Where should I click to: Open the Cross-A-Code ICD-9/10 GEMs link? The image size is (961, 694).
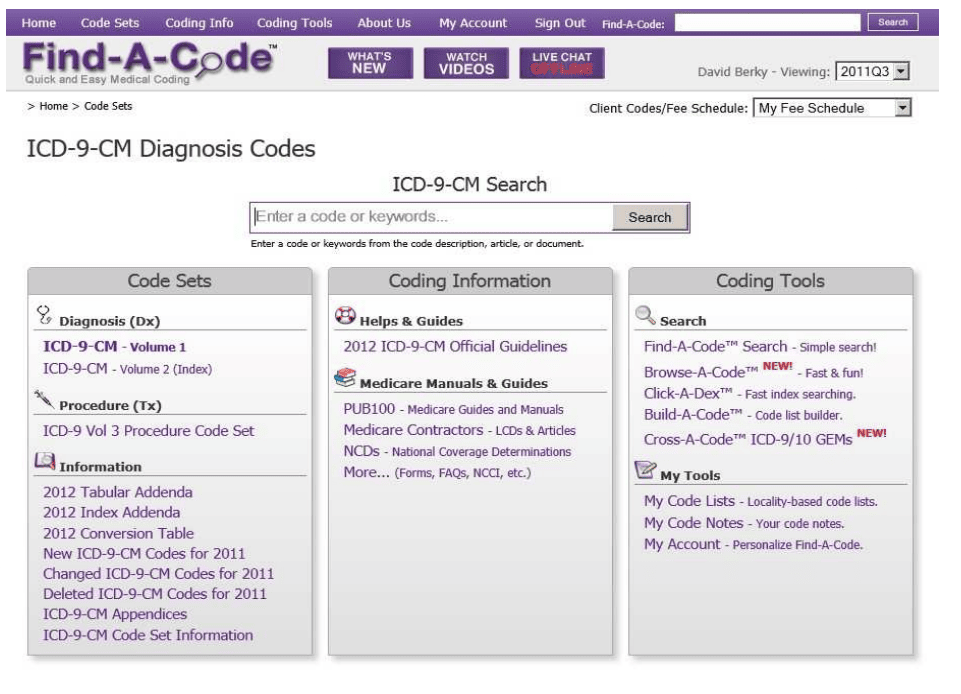click(747, 440)
